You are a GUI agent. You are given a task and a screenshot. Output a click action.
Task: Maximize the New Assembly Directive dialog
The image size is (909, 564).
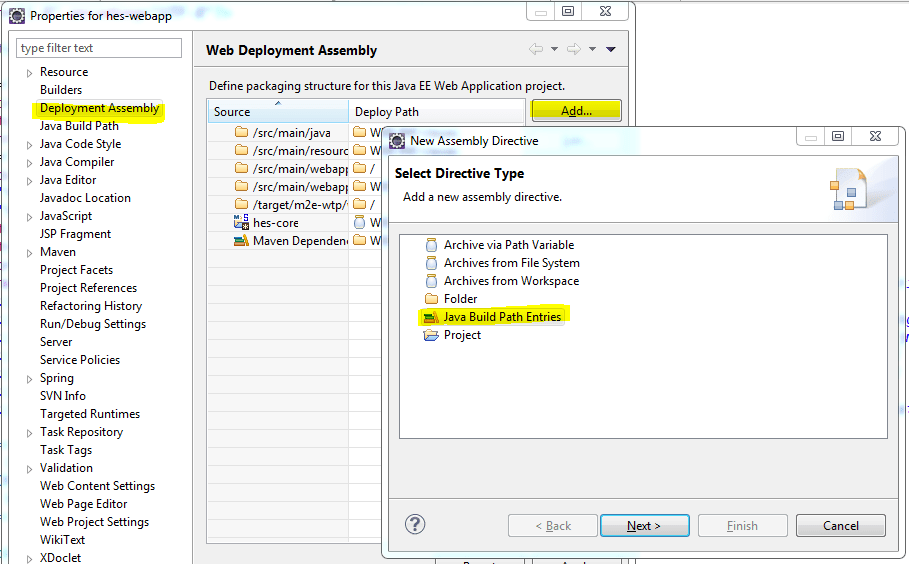point(838,136)
